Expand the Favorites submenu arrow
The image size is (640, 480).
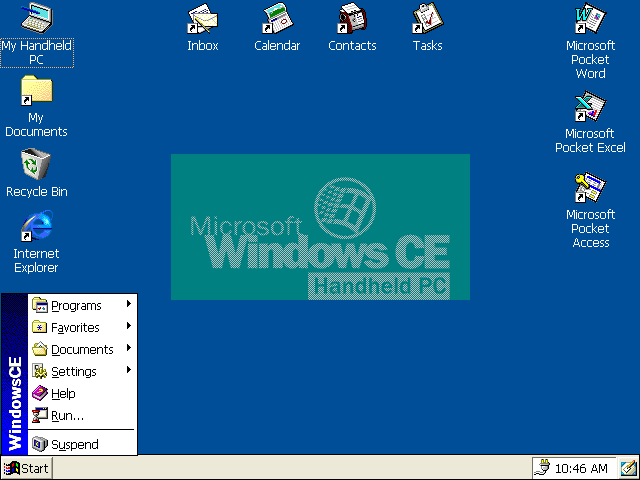pyautogui.click(x=129, y=326)
